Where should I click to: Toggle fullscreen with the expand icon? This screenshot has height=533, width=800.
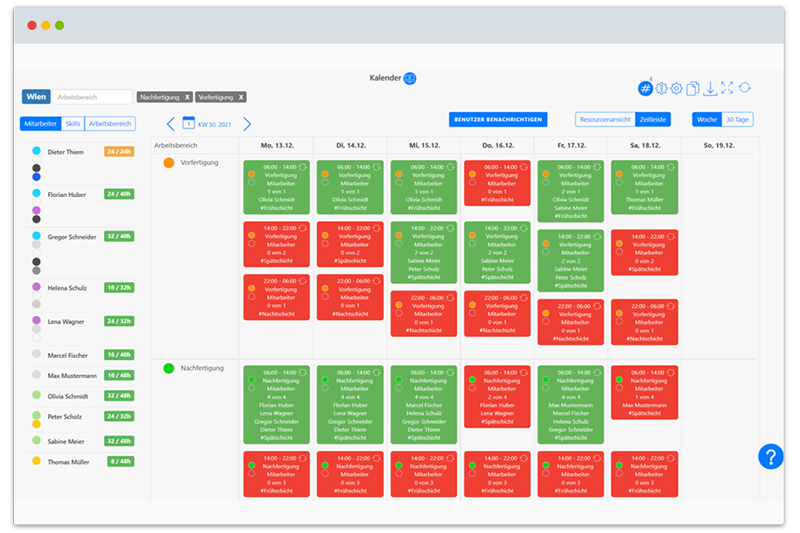726,89
